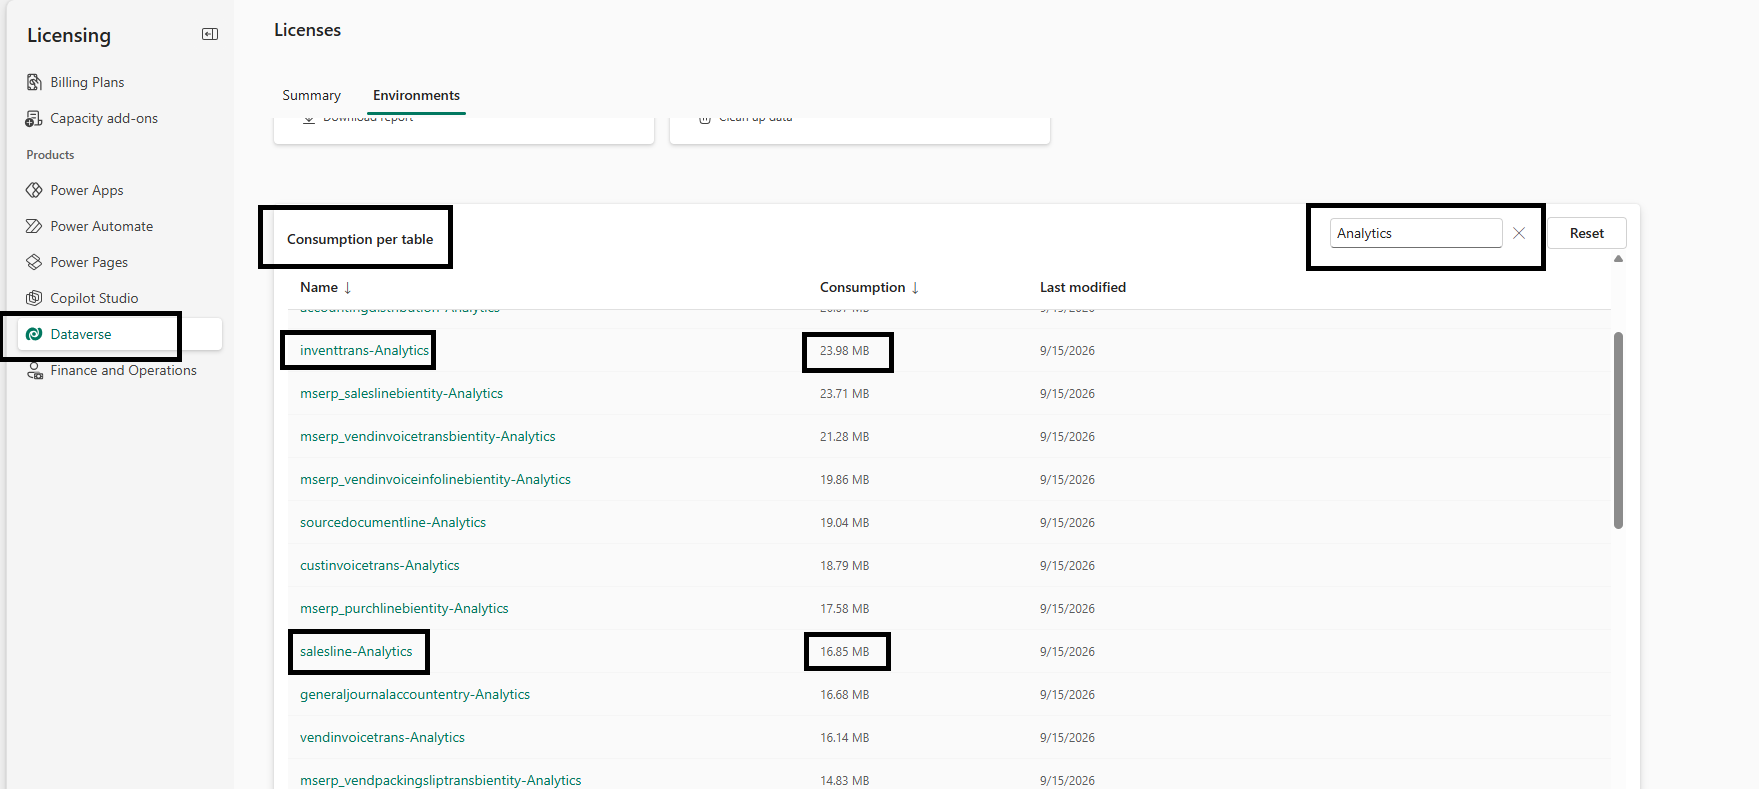1759x789 pixels.
Task: Collapse the Licensing navigation pane icon
Action: (x=210, y=34)
